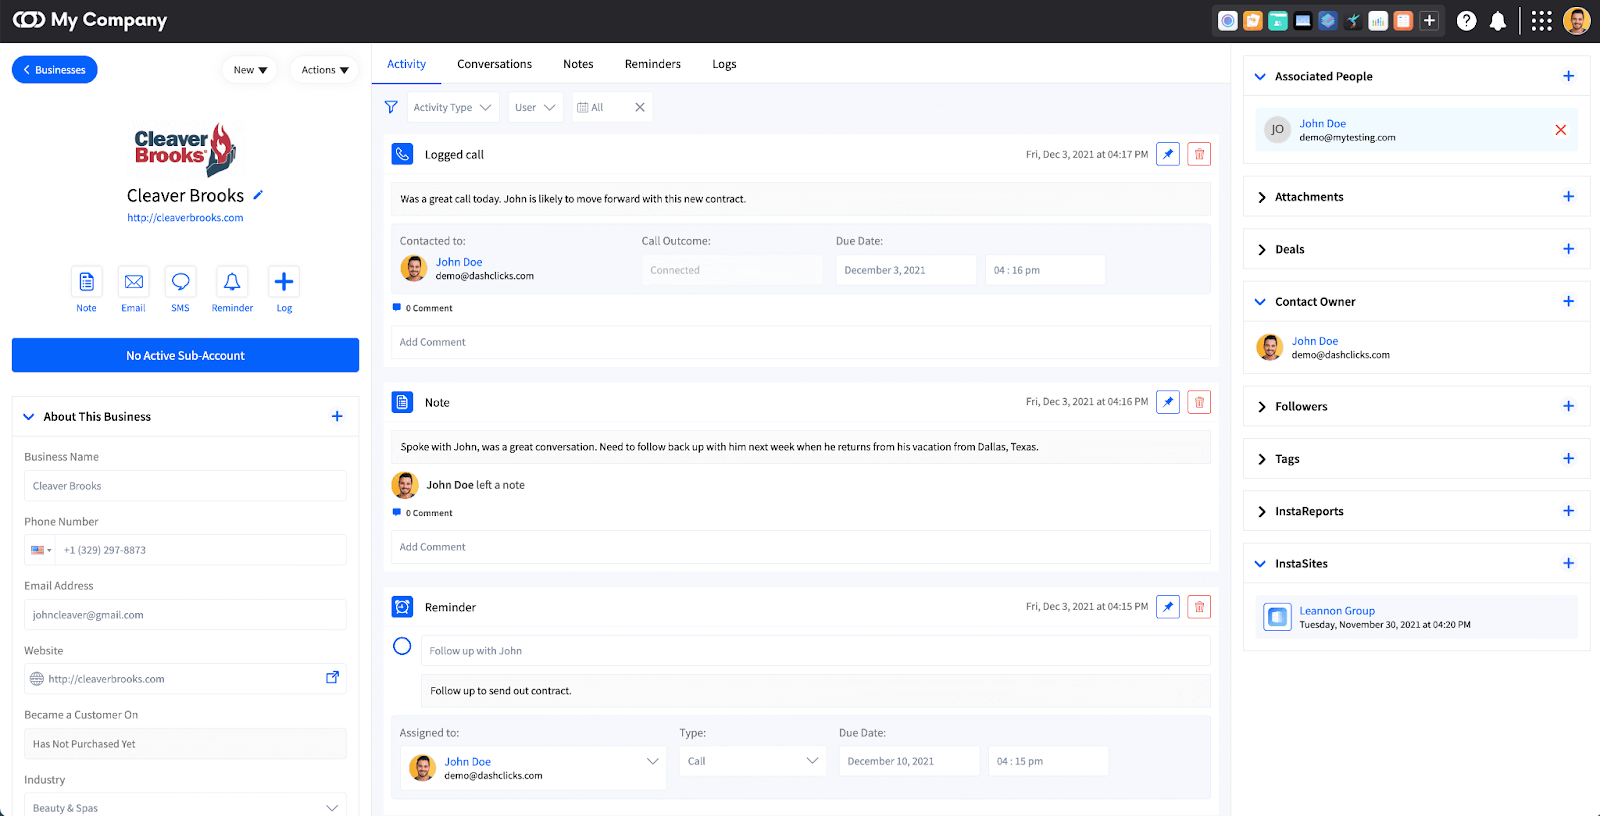The height and width of the screenshot is (816, 1600).
Task: Click the No Active Sub-Account button
Action: pyautogui.click(x=185, y=355)
